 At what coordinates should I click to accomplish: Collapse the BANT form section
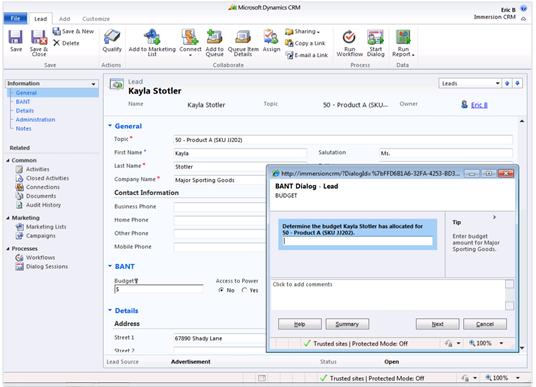pyautogui.click(x=110, y=266)
